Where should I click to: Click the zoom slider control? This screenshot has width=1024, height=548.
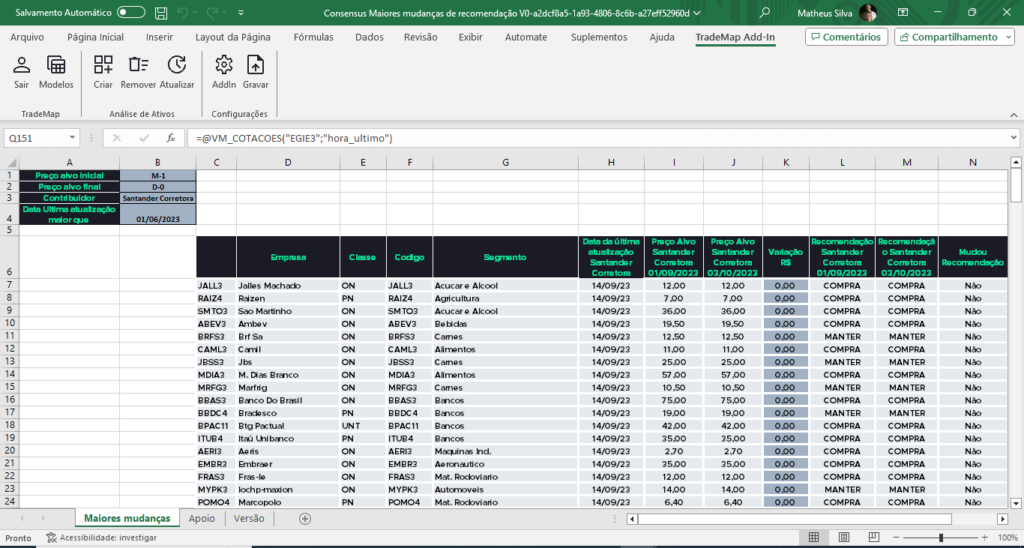[x=940, y=538]
